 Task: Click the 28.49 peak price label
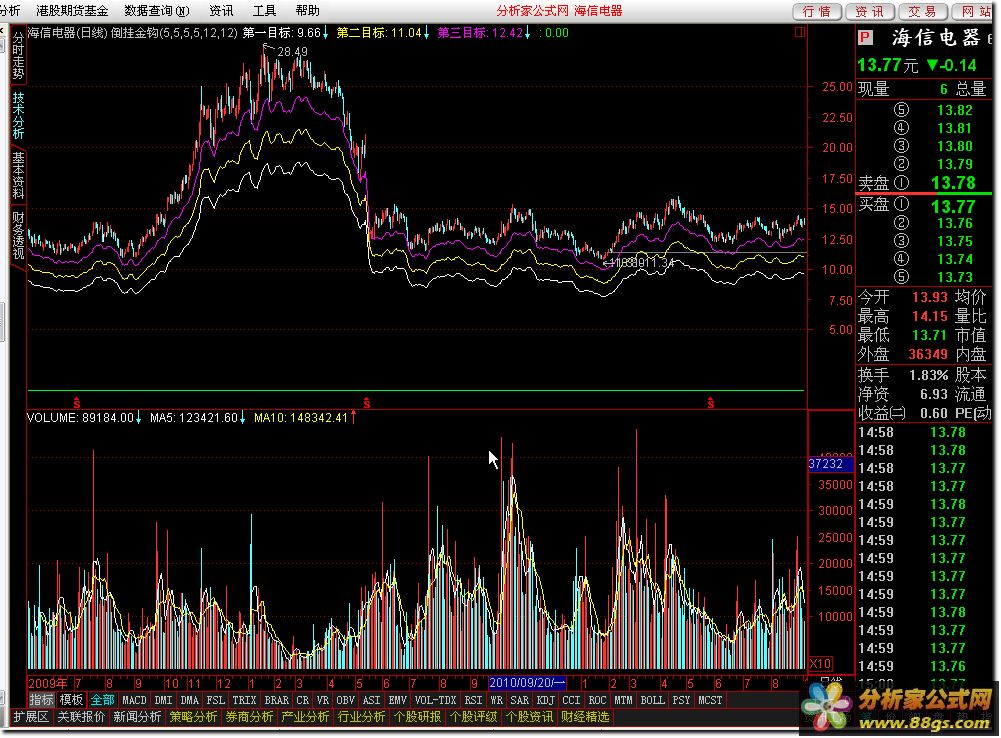point(292,52)
